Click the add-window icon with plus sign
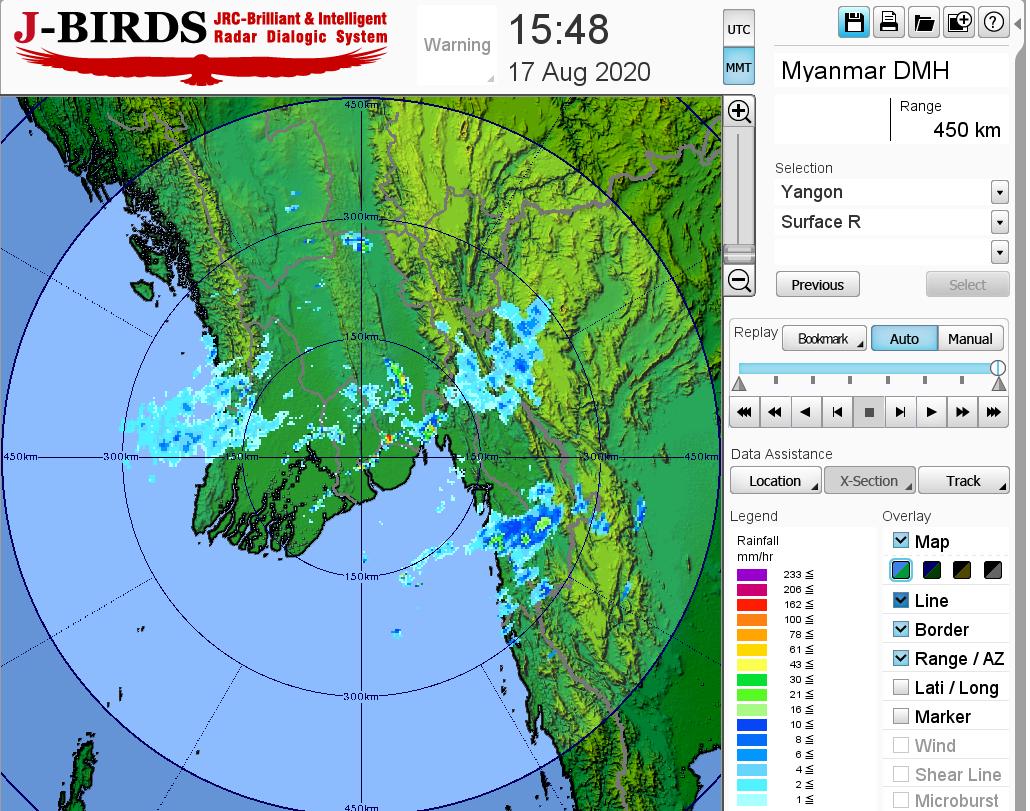The height and width of the screenshot is (811, 1030). (x=958, y=23)
